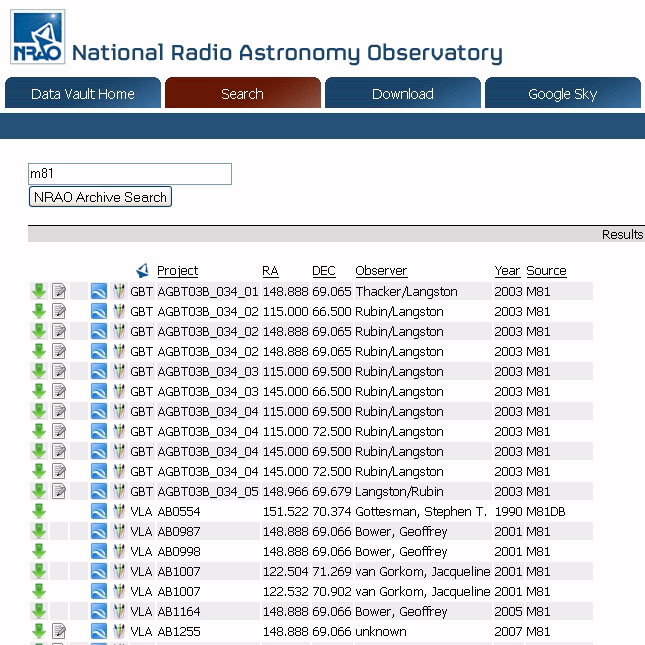Sort results by DEC column
The height and width of the screenshot is (645, 645).
(x=324, y=271)
